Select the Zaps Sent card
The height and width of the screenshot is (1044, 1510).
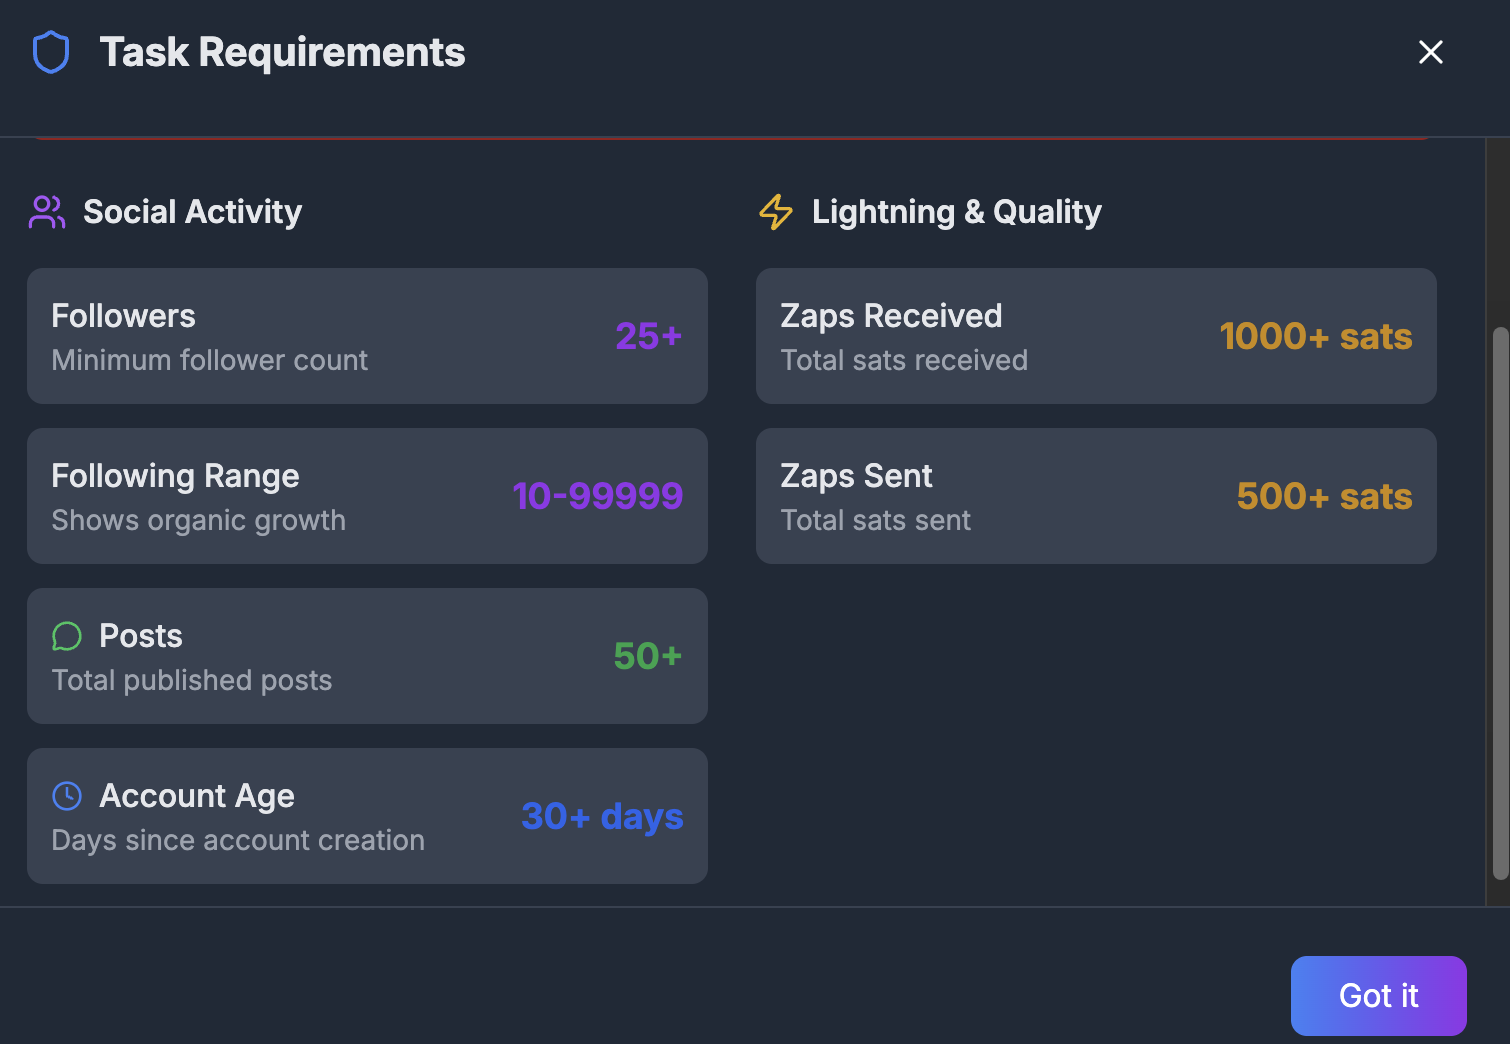[x=1096, y=496]
